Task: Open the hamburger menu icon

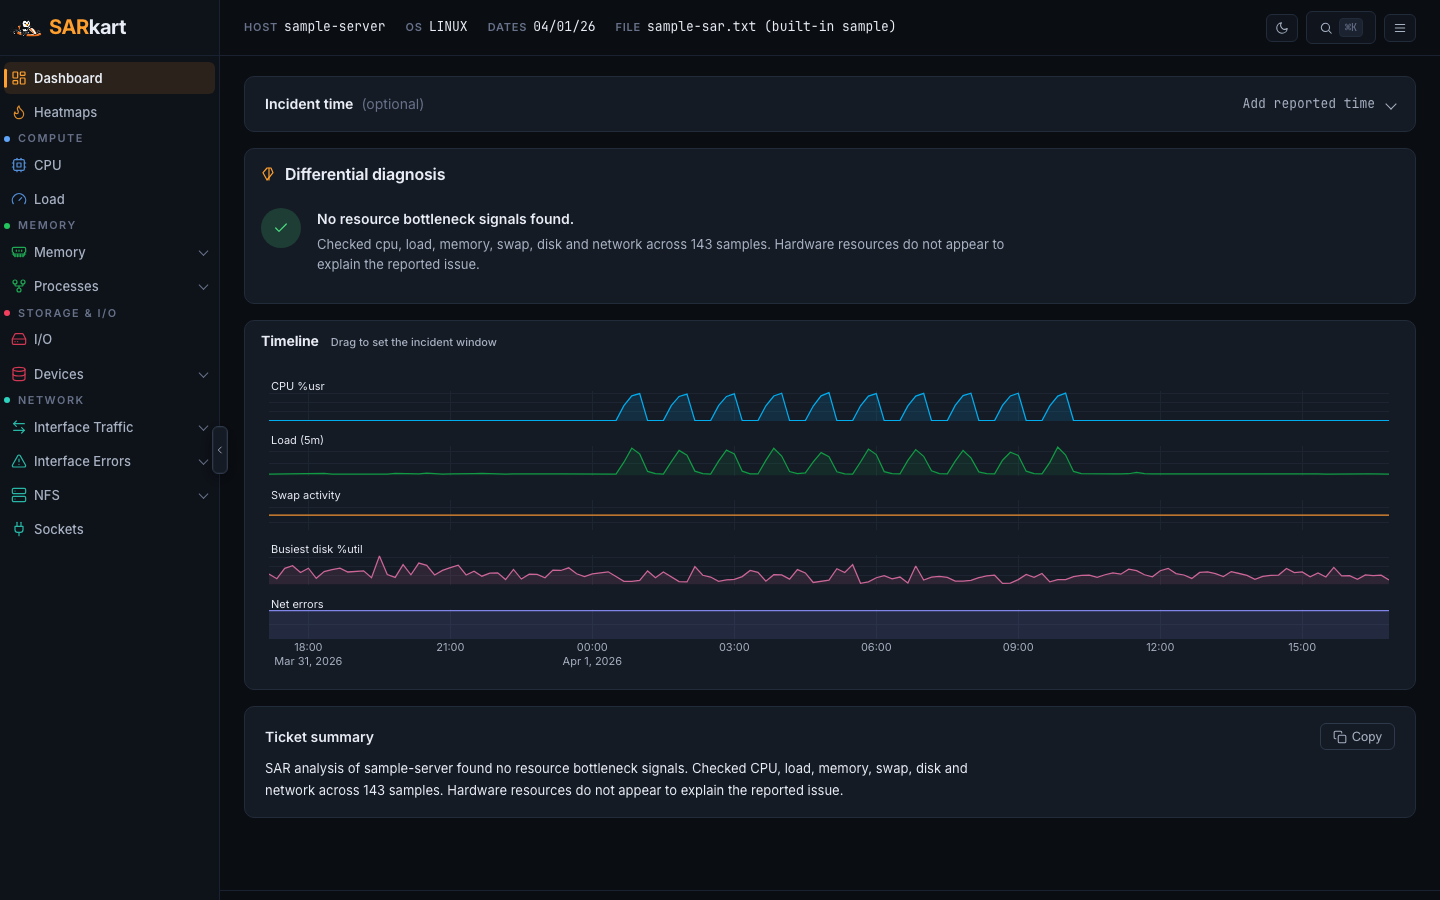Action: [x=1400, y=28]
